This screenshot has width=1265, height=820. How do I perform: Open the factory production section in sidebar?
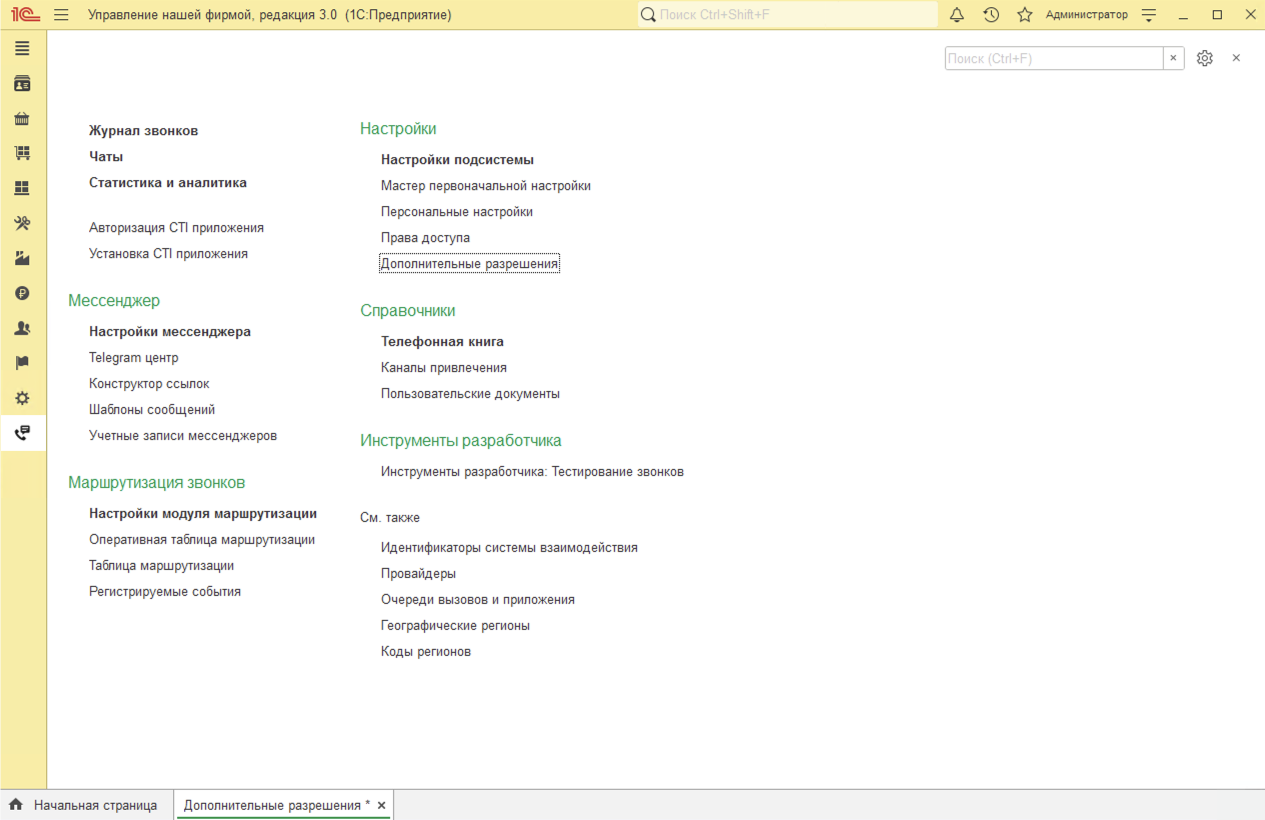pos(22,258)
